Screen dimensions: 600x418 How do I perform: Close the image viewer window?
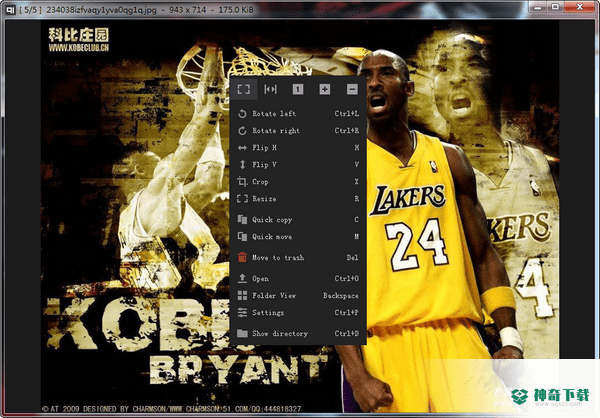coord(580,7)
